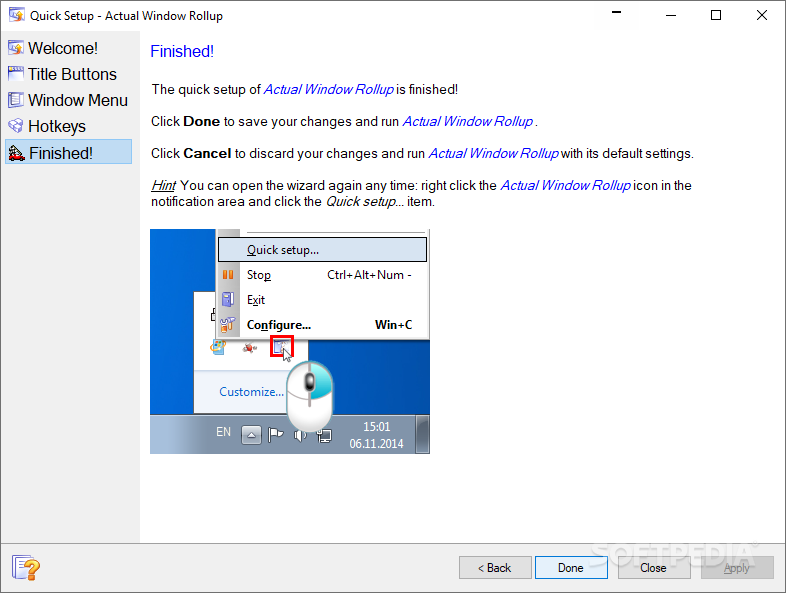Maximize the Quick Setup window
Image resolution: width=786 pixels, height=593 pixels.
[x=716, y=16]
